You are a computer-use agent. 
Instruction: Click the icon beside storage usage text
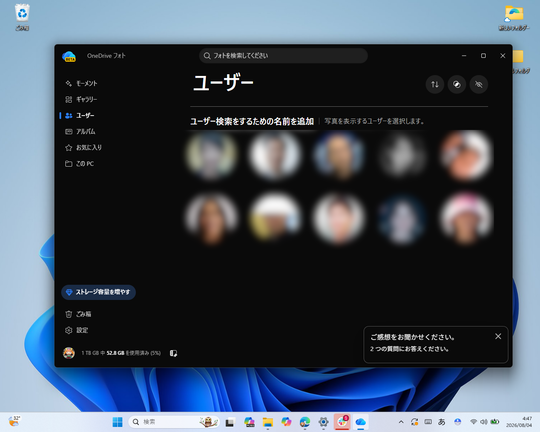173,353
